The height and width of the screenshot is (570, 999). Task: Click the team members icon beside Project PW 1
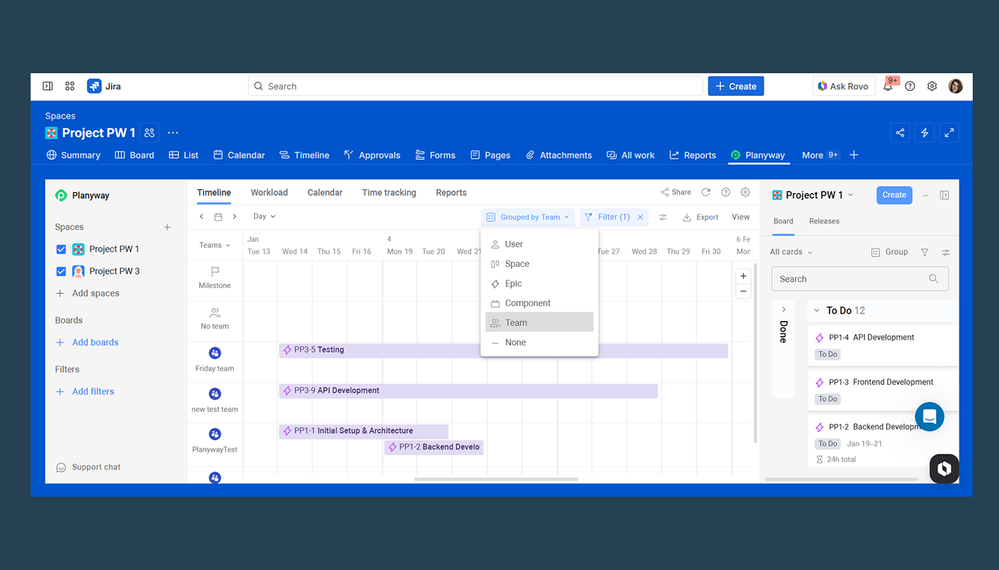click(149, 132)
